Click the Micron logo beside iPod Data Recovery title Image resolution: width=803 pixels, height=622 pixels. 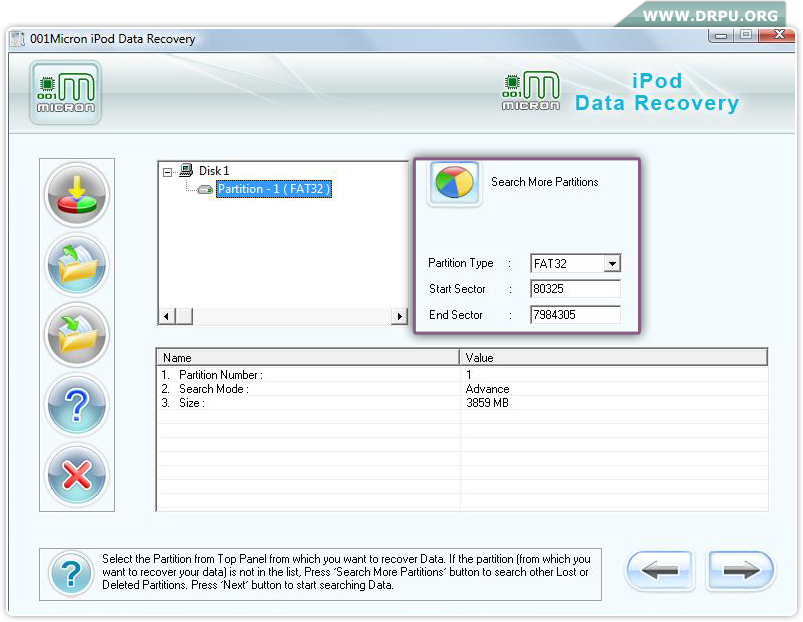click(x=531, y=91)
